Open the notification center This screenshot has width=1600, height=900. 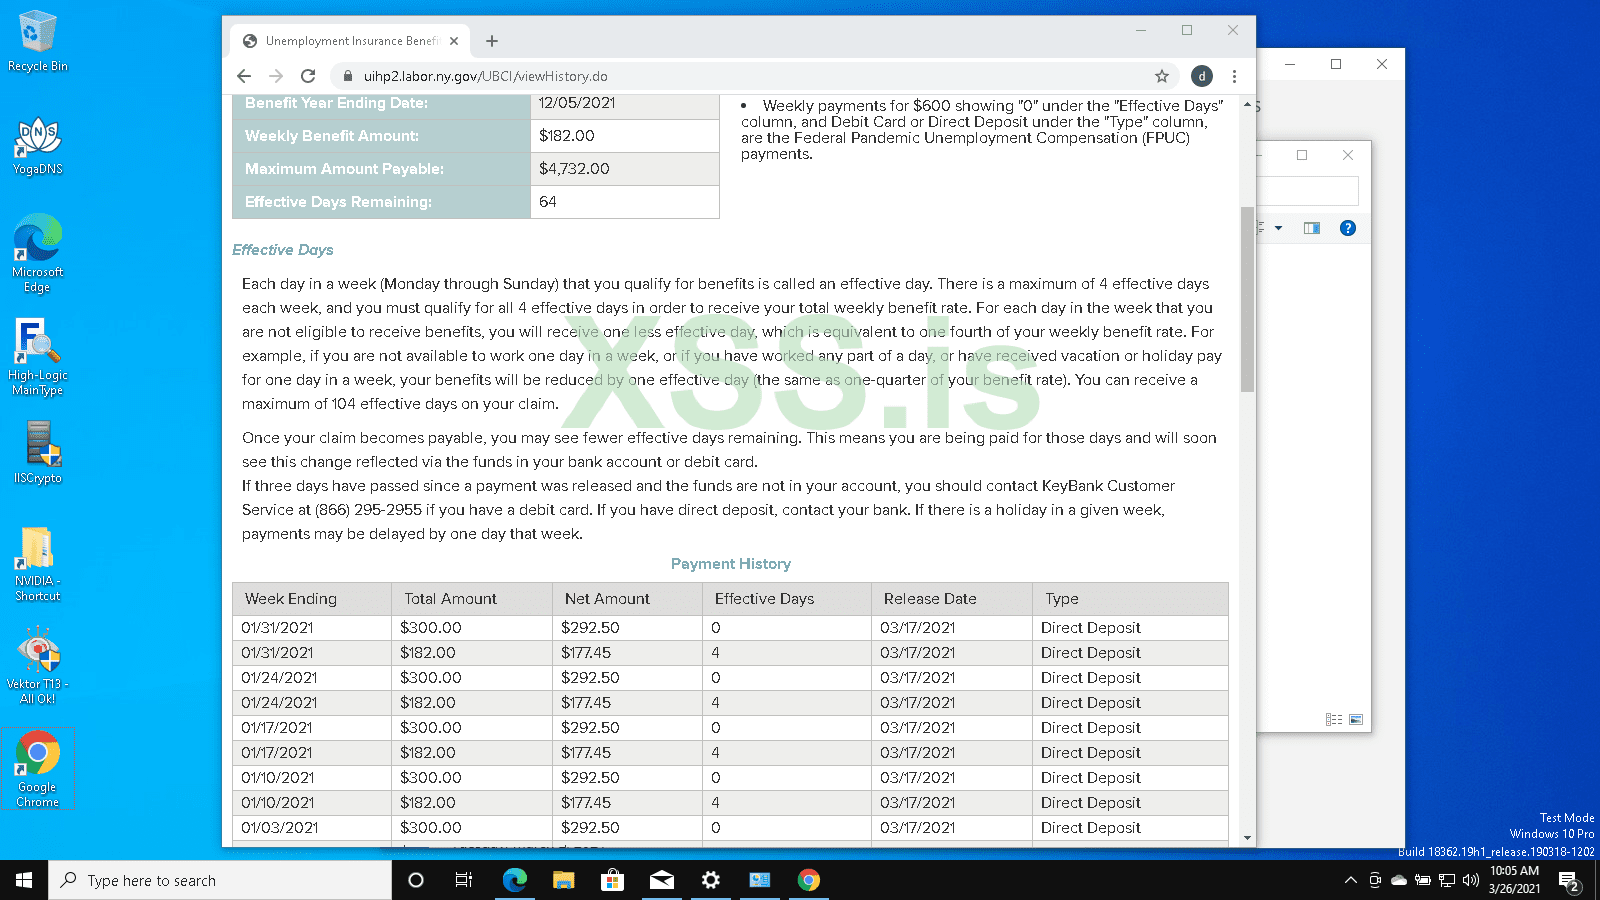(1569, 881)
